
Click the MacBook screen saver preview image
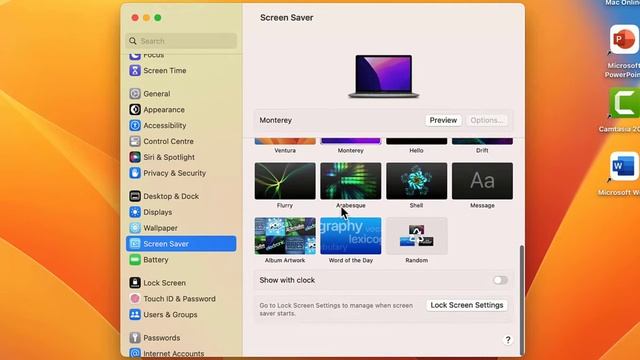[x=384, y=76]
